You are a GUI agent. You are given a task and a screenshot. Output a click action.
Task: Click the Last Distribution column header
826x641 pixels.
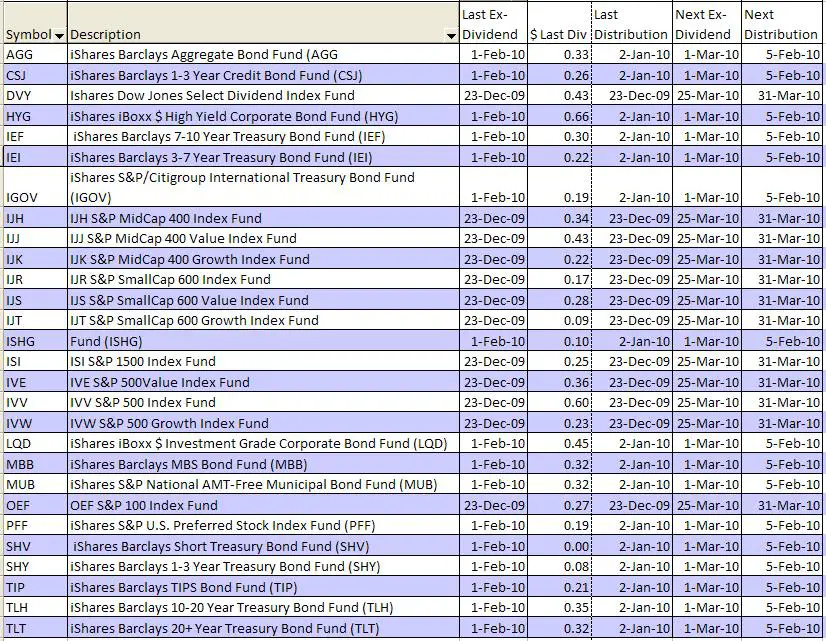coord(632,24)
